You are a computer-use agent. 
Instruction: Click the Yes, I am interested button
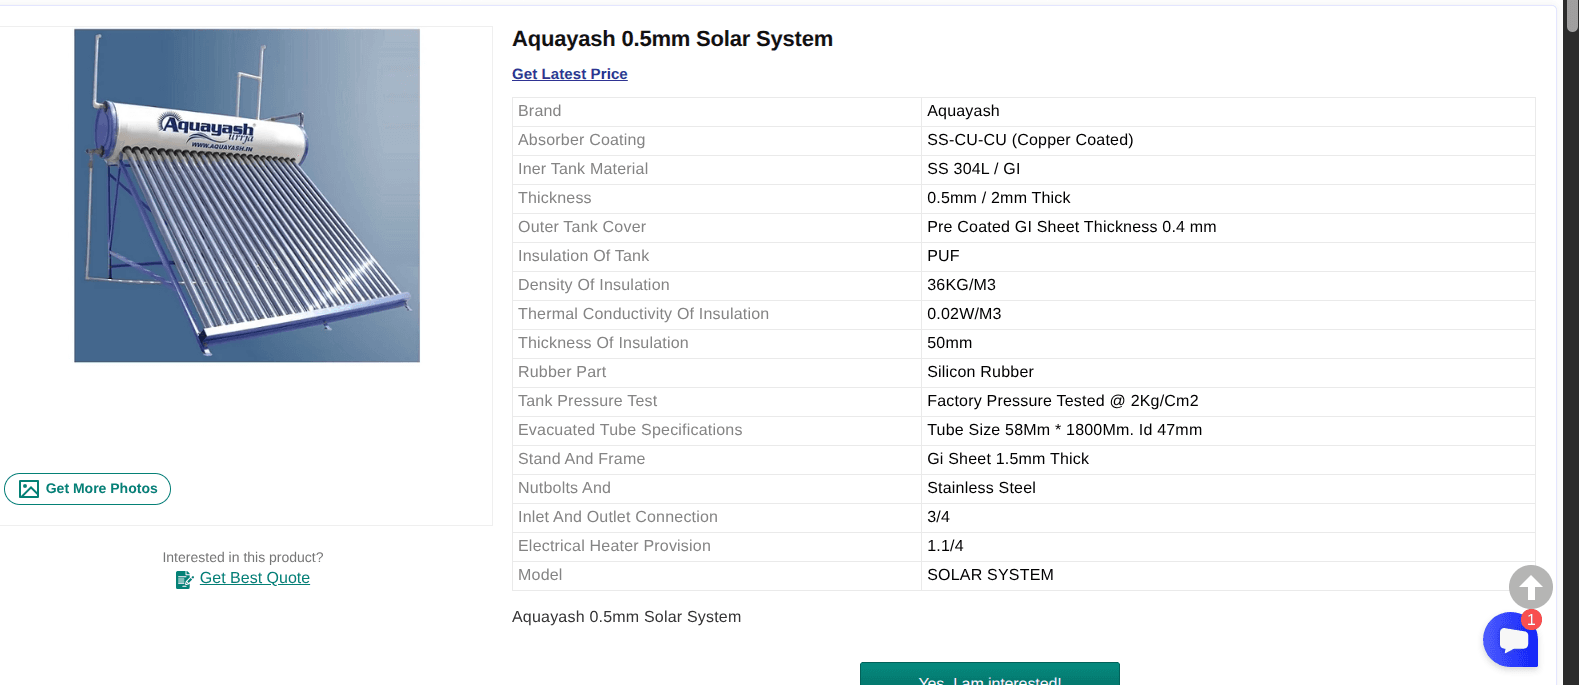tap(990, 674)
